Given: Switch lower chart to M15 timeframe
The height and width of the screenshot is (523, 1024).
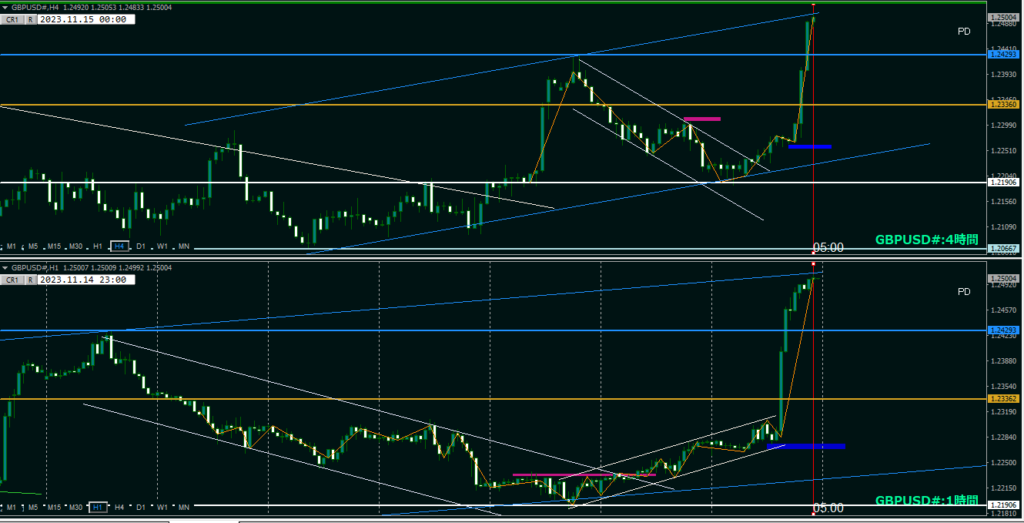Looking at the screenshot, I should [54, 507].
